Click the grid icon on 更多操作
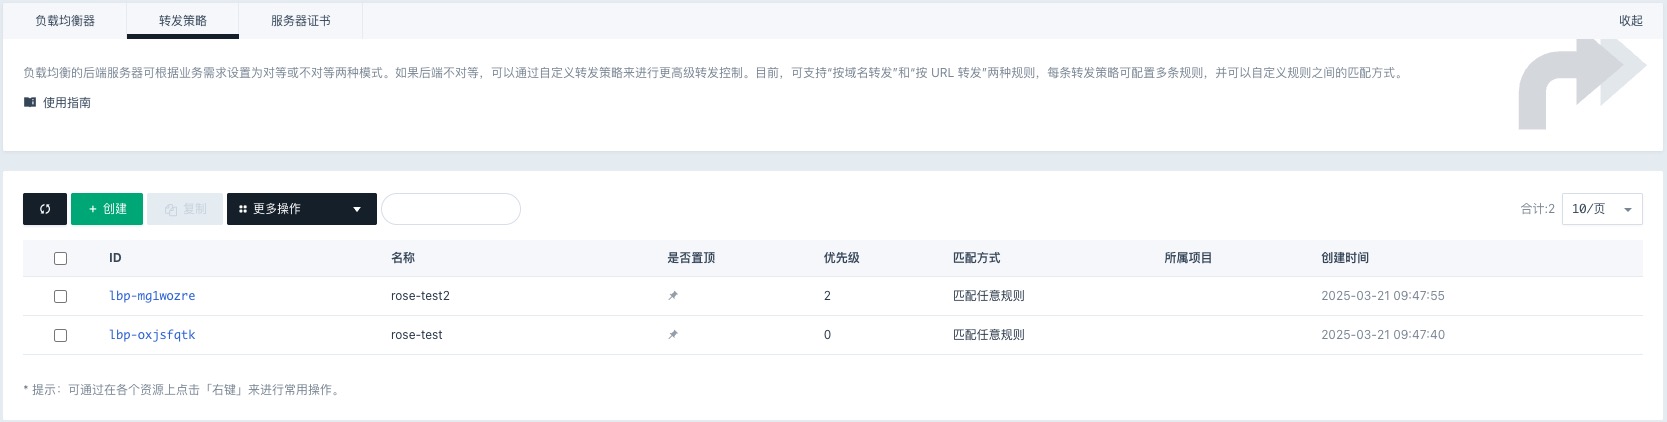Viewport: 1667px width, 422px height. pyautogui.click(x=243, y=209)
